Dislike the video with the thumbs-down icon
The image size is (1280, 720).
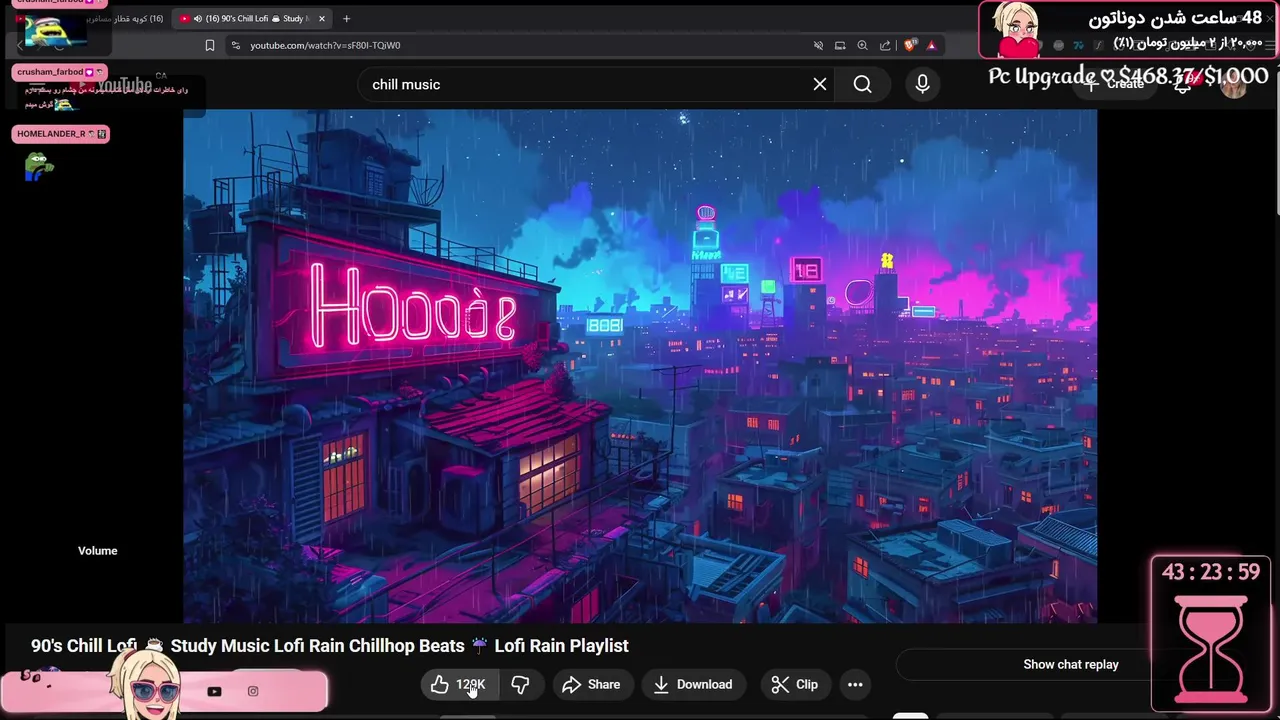point(520,685)
